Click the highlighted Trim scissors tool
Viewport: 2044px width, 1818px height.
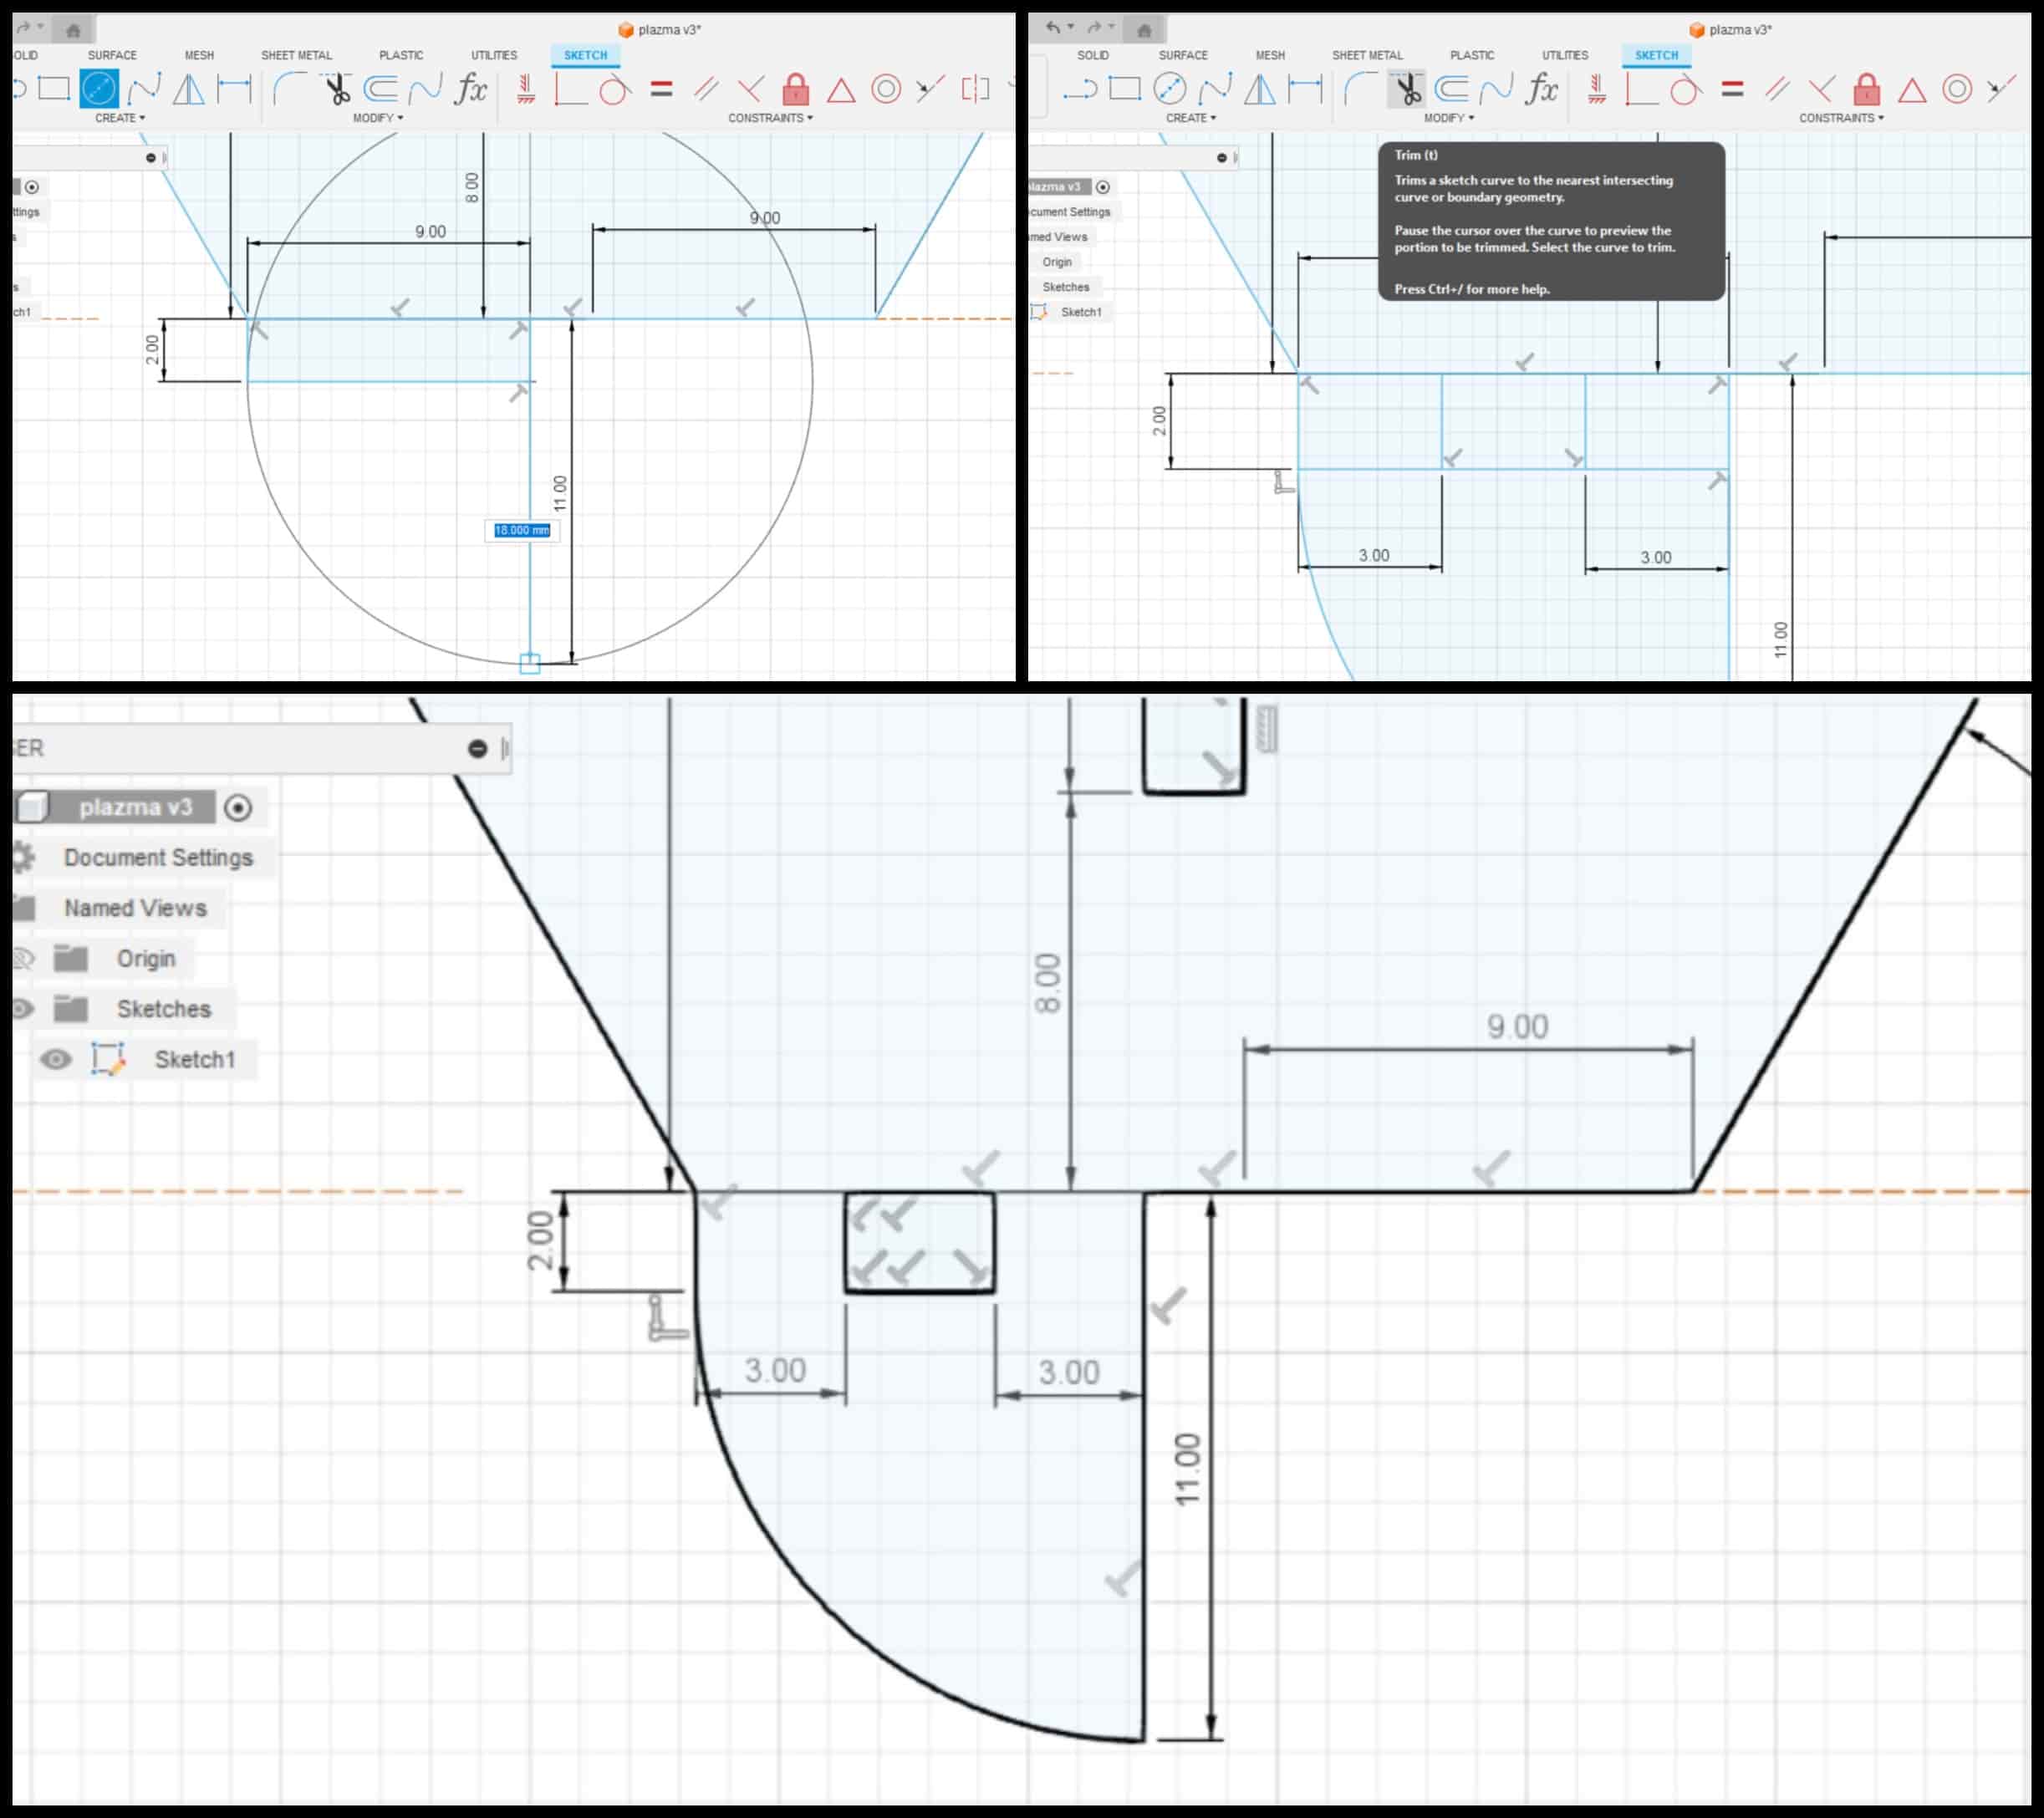pyautogui.click(x=1408, y=90)
